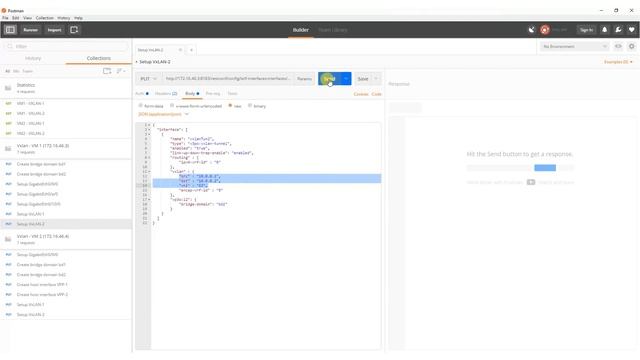Click the environment quick-look eye icon

click(618, 47)
